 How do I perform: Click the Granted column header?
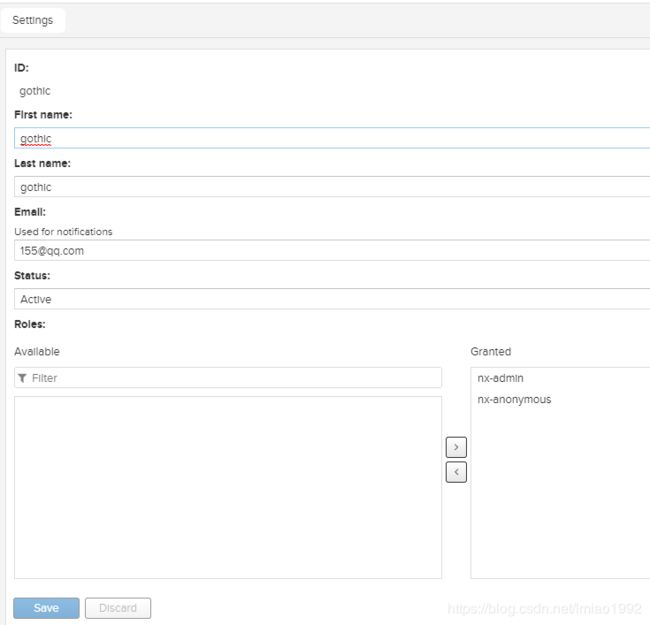coord(490,352)
